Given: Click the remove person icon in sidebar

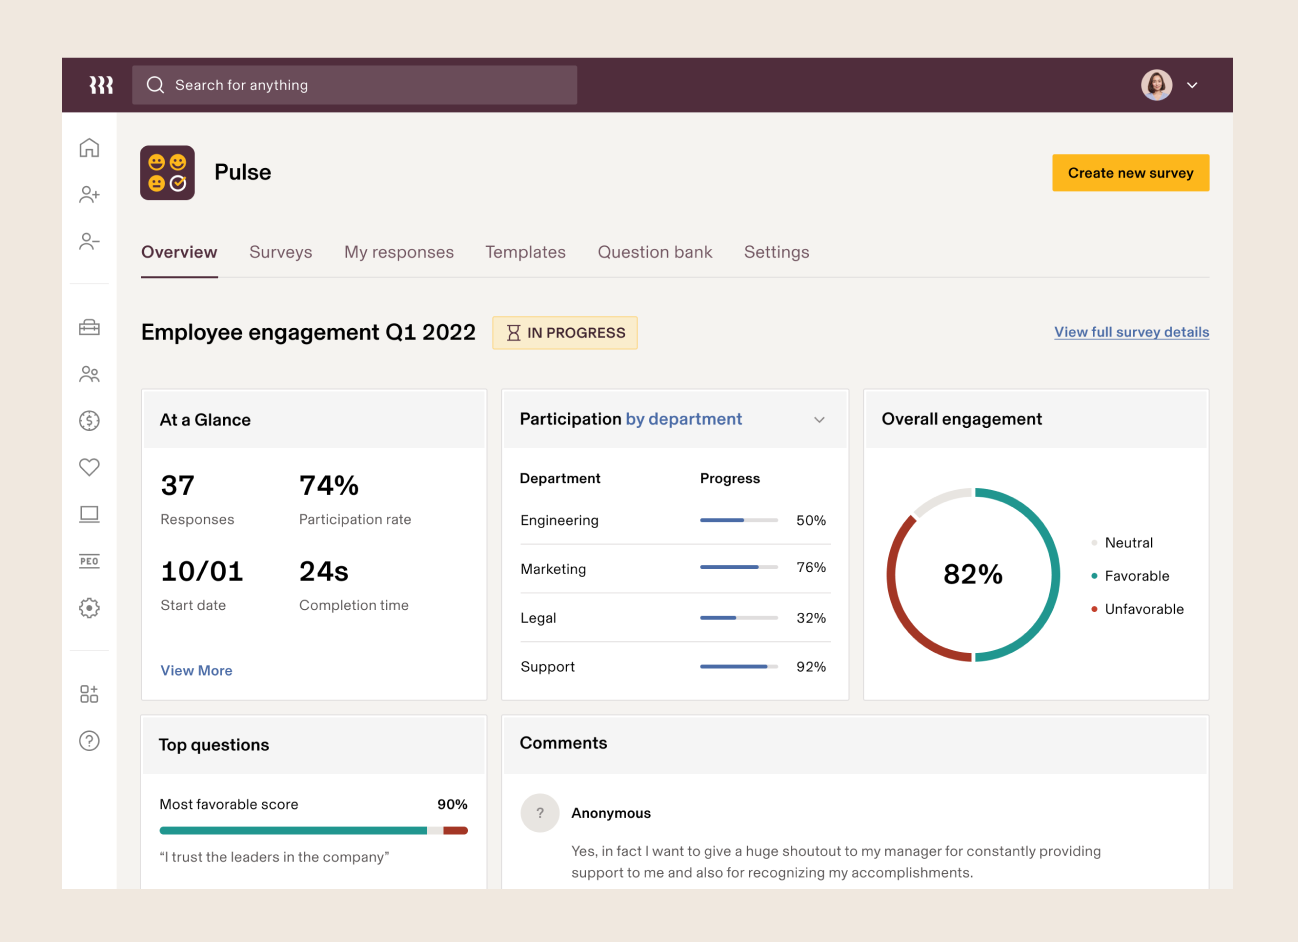Looking at the screenshot, I should click(x=89, y=241).
